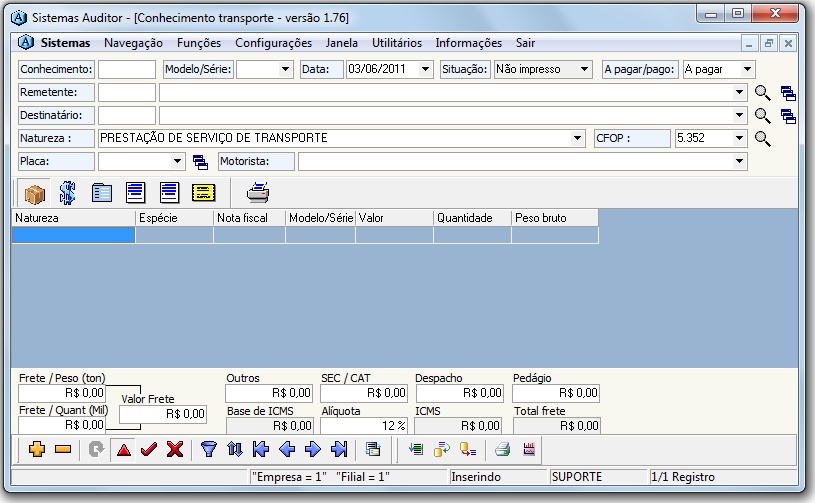Open the blue folder list tab icon
The image size is (815, 503).
(101, 193)
